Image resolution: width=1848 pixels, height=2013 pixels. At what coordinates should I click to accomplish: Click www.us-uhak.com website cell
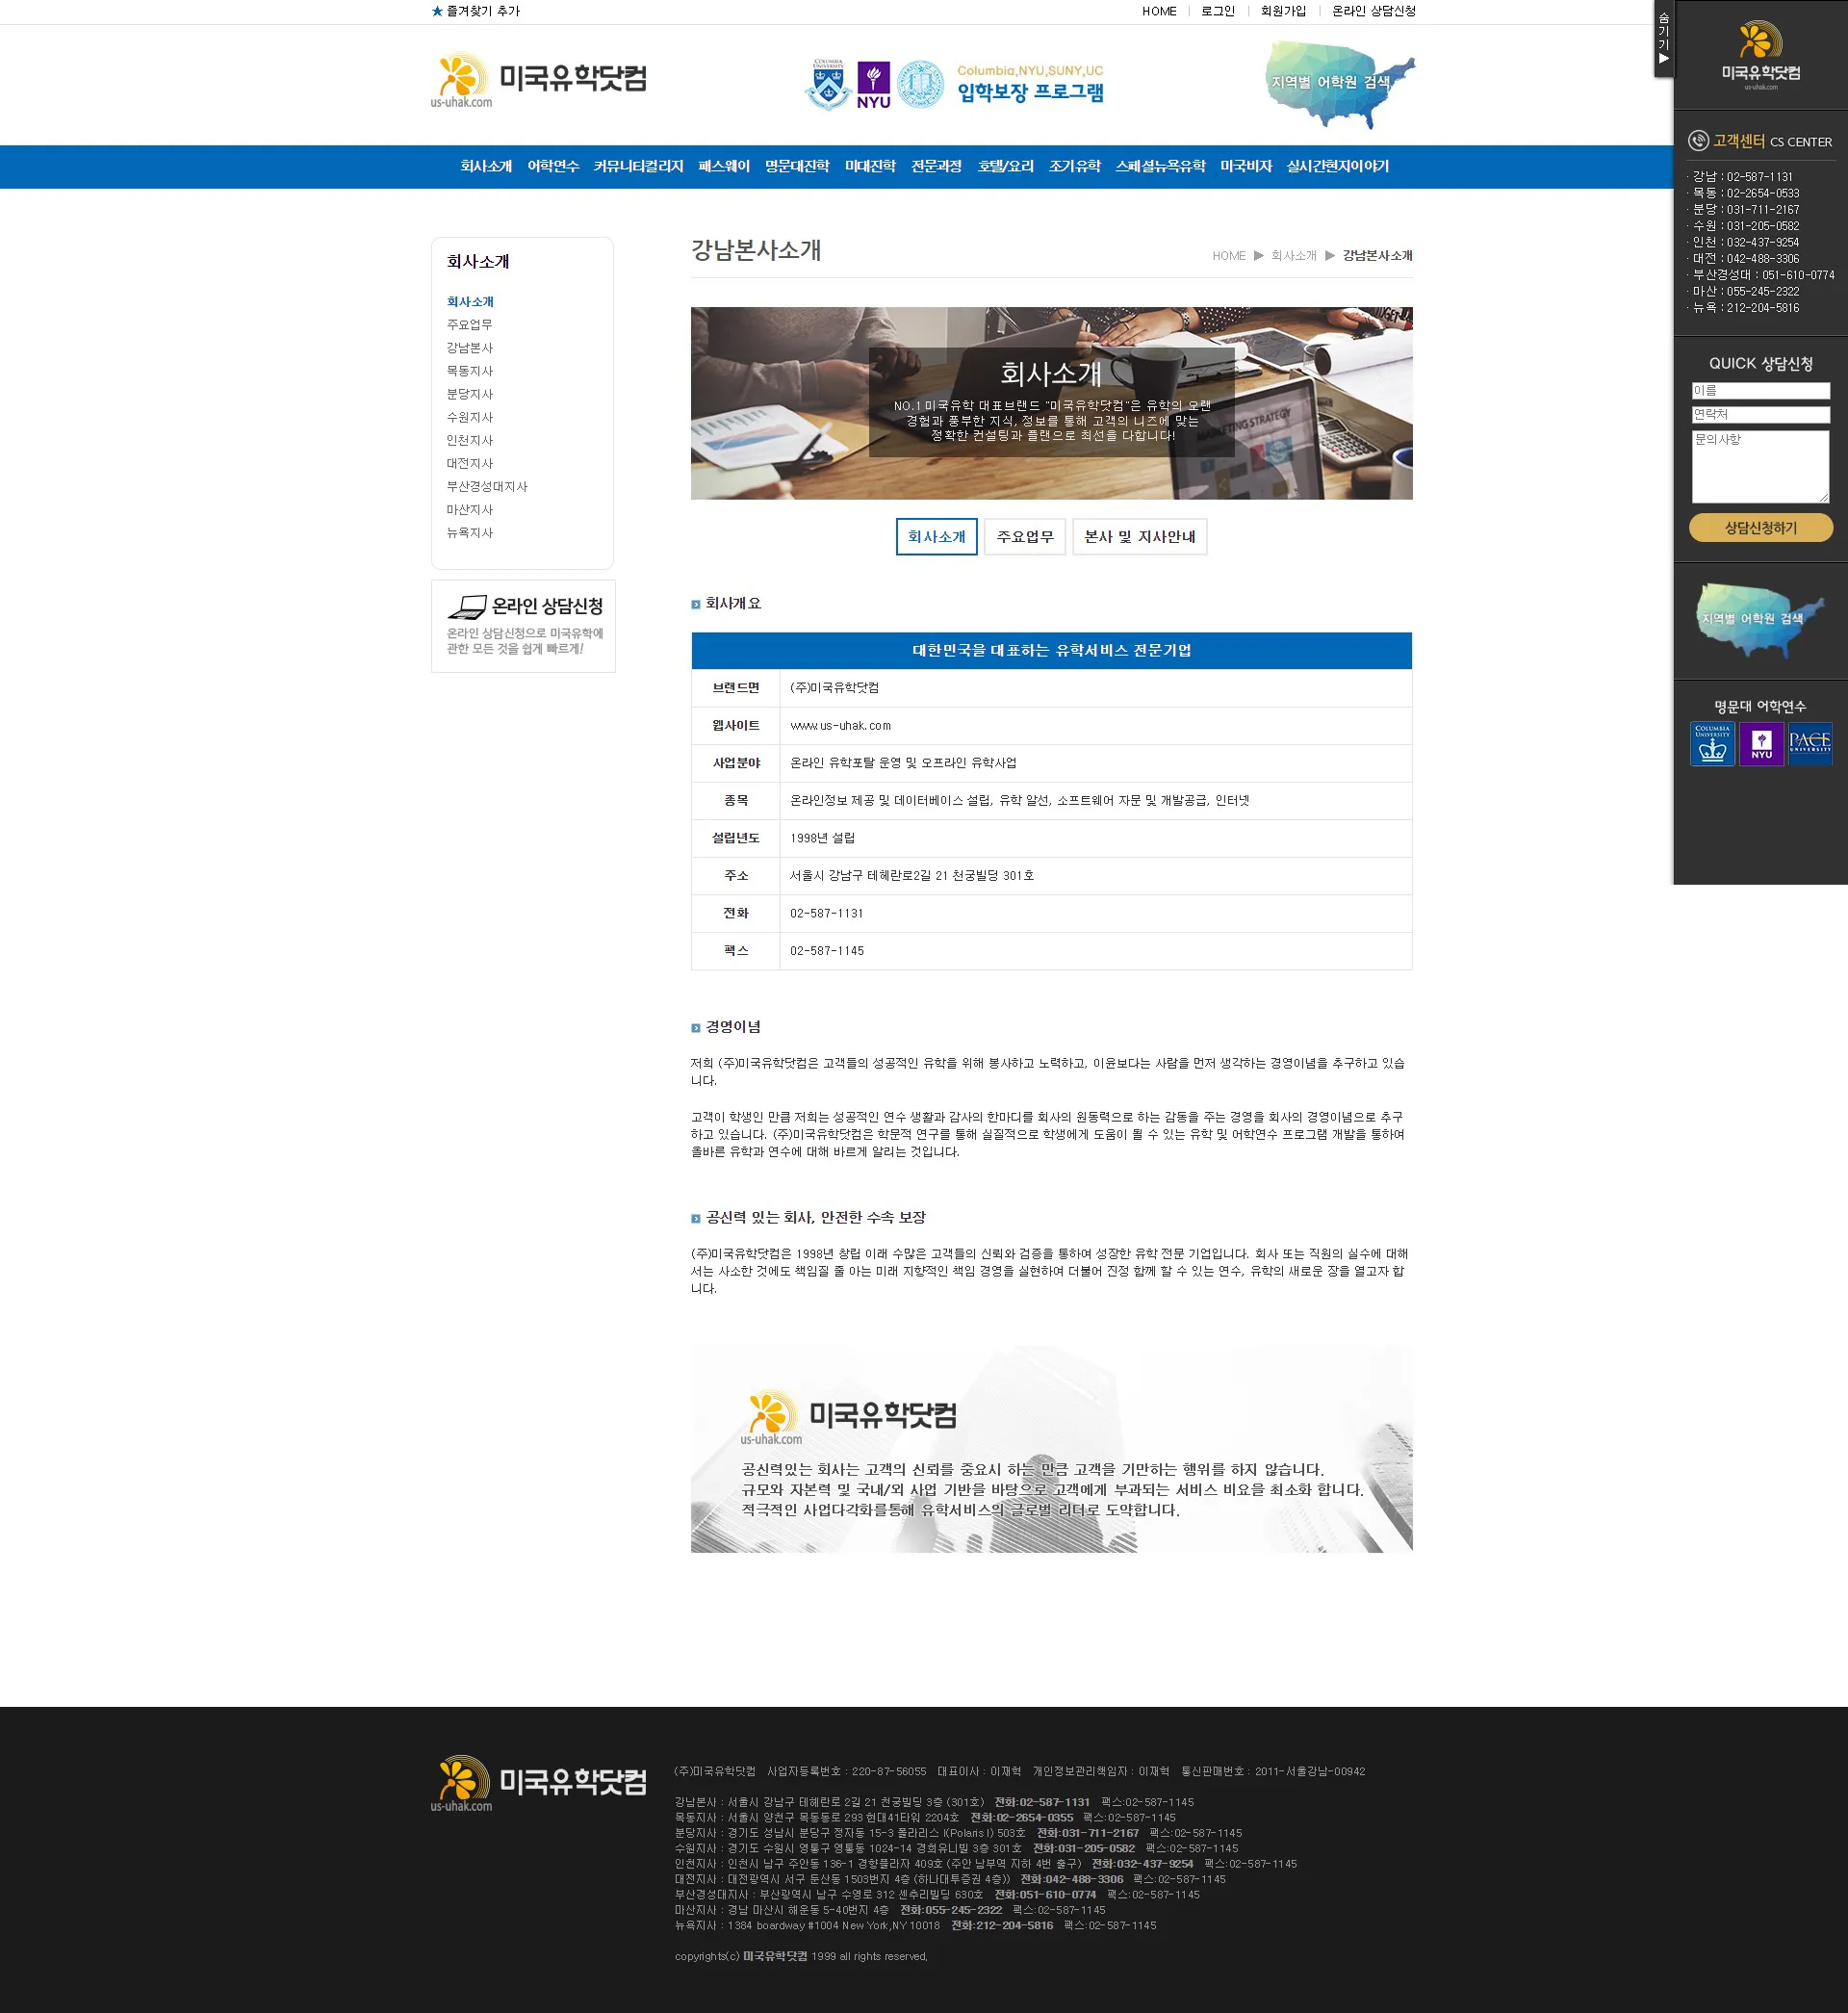840,726
